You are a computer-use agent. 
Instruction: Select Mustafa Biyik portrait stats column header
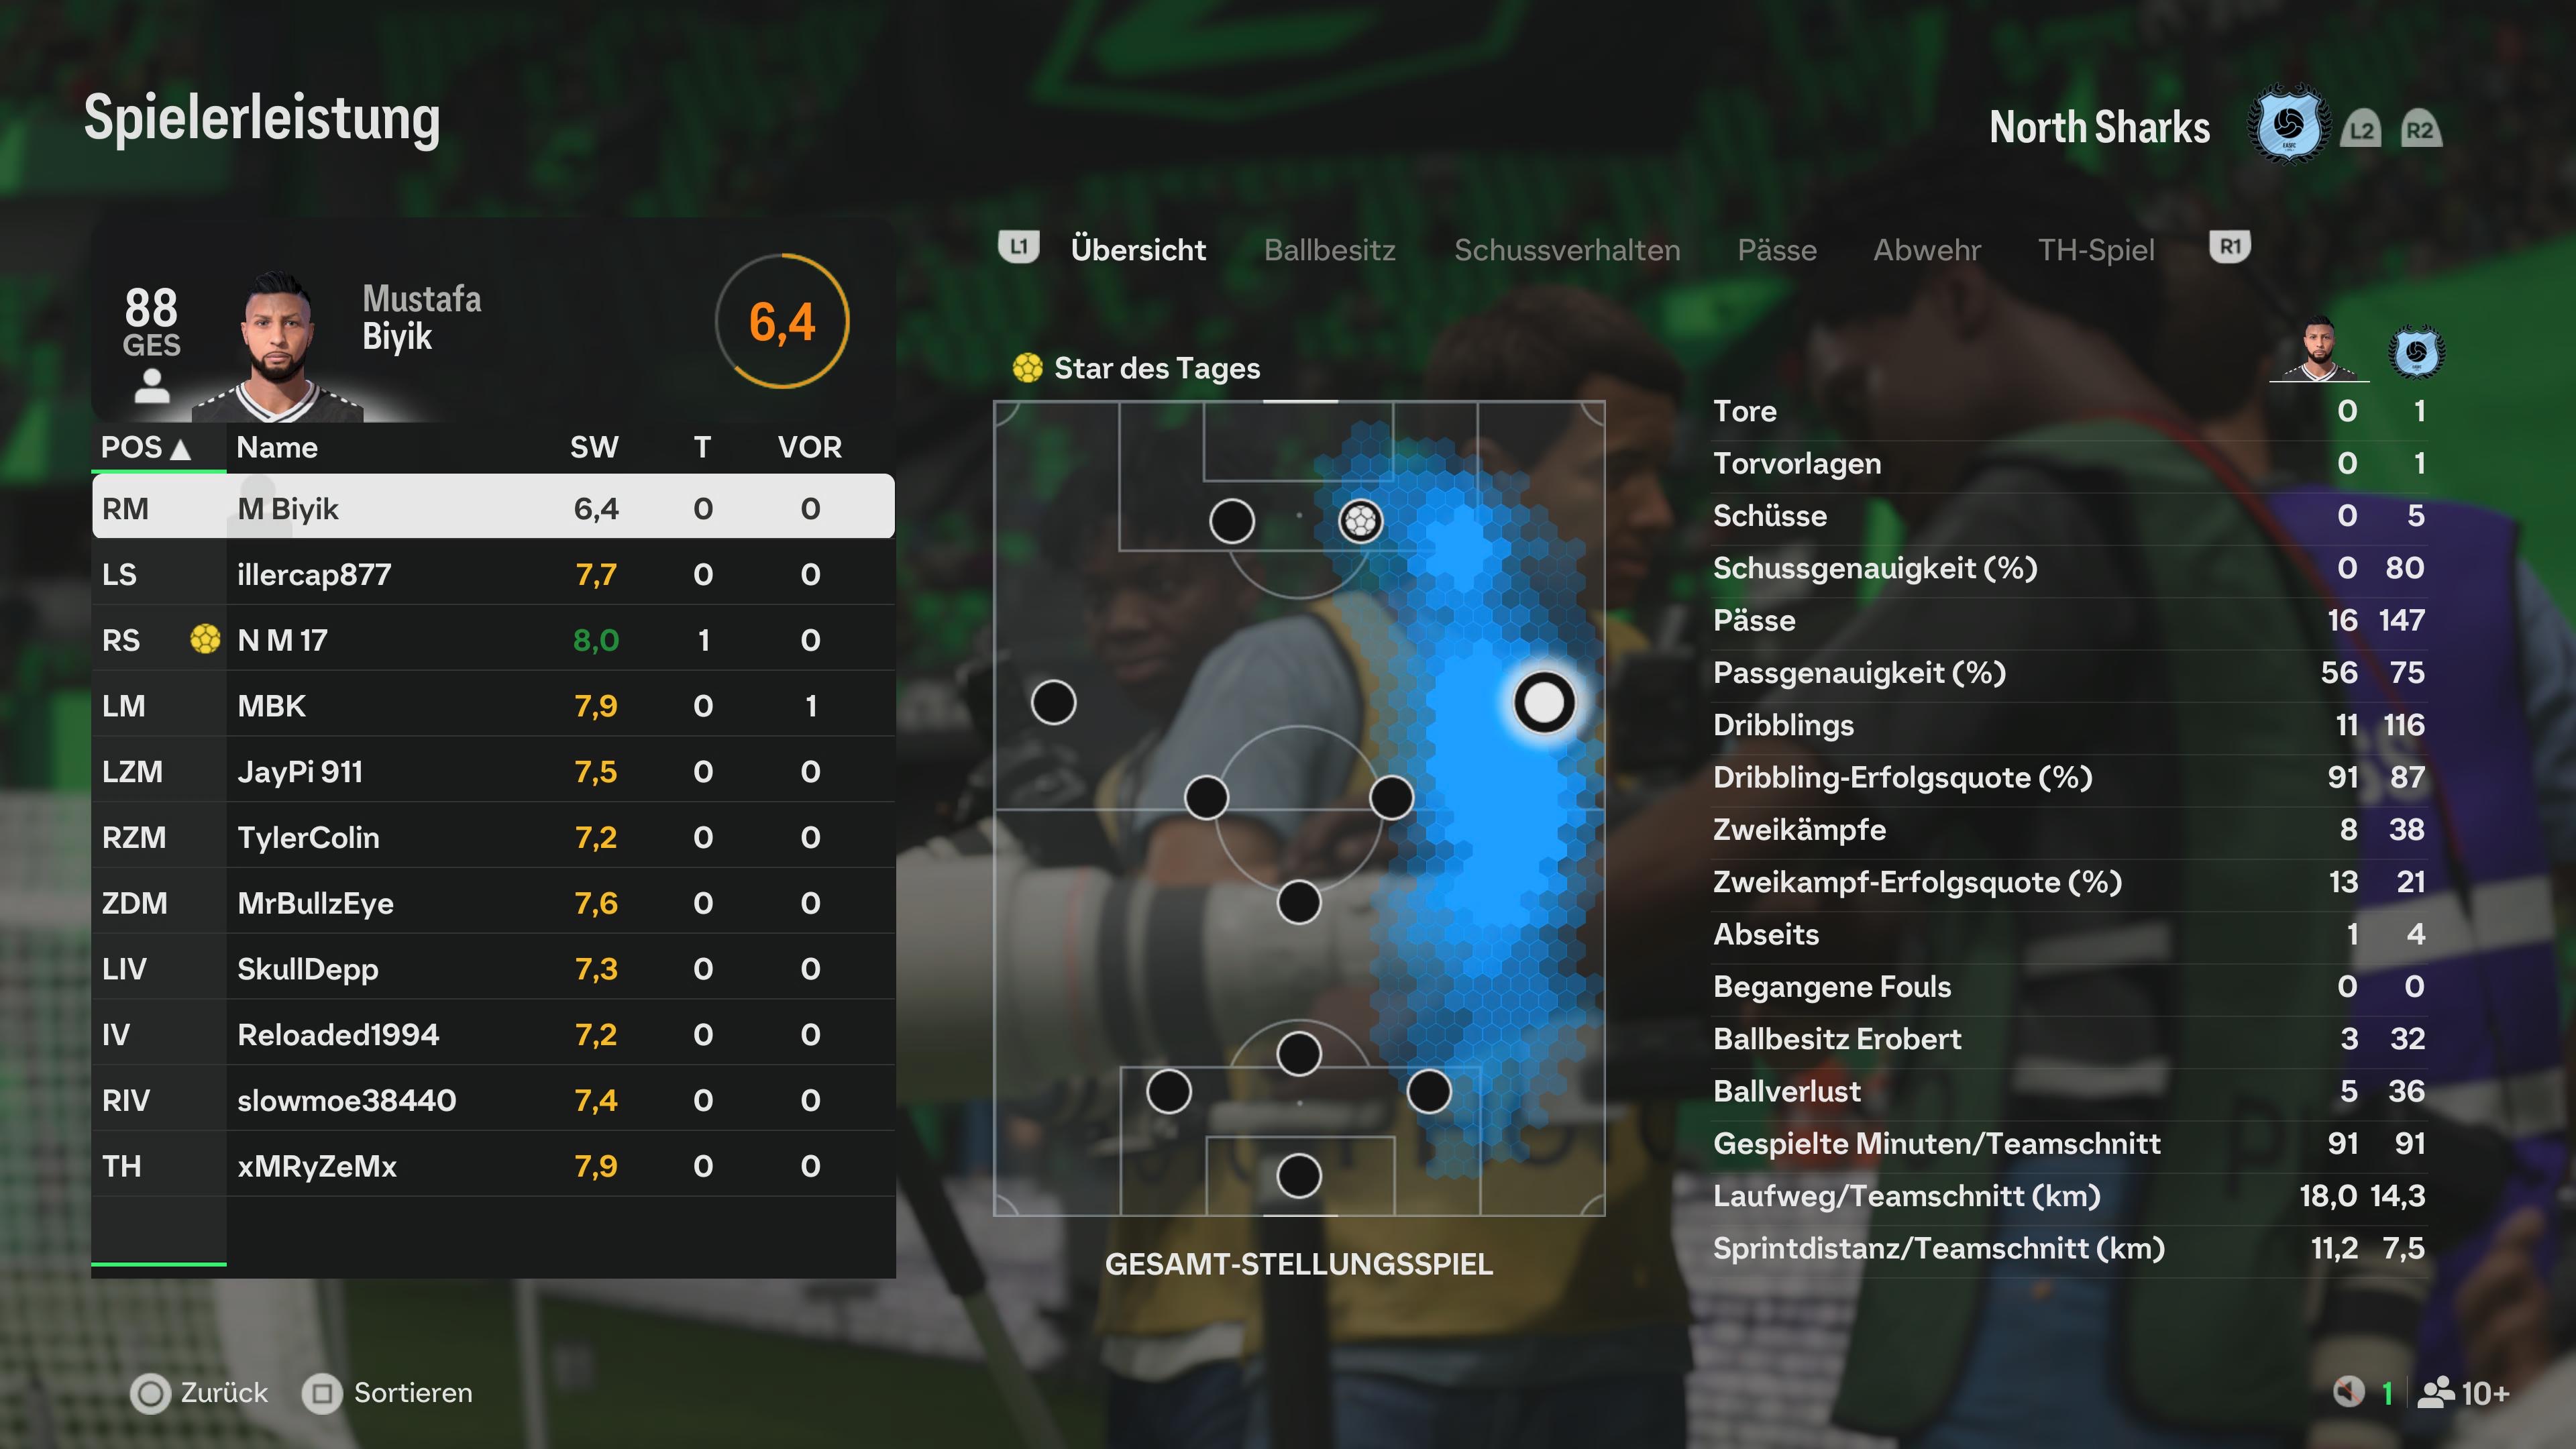click(x=2320, y=350)
